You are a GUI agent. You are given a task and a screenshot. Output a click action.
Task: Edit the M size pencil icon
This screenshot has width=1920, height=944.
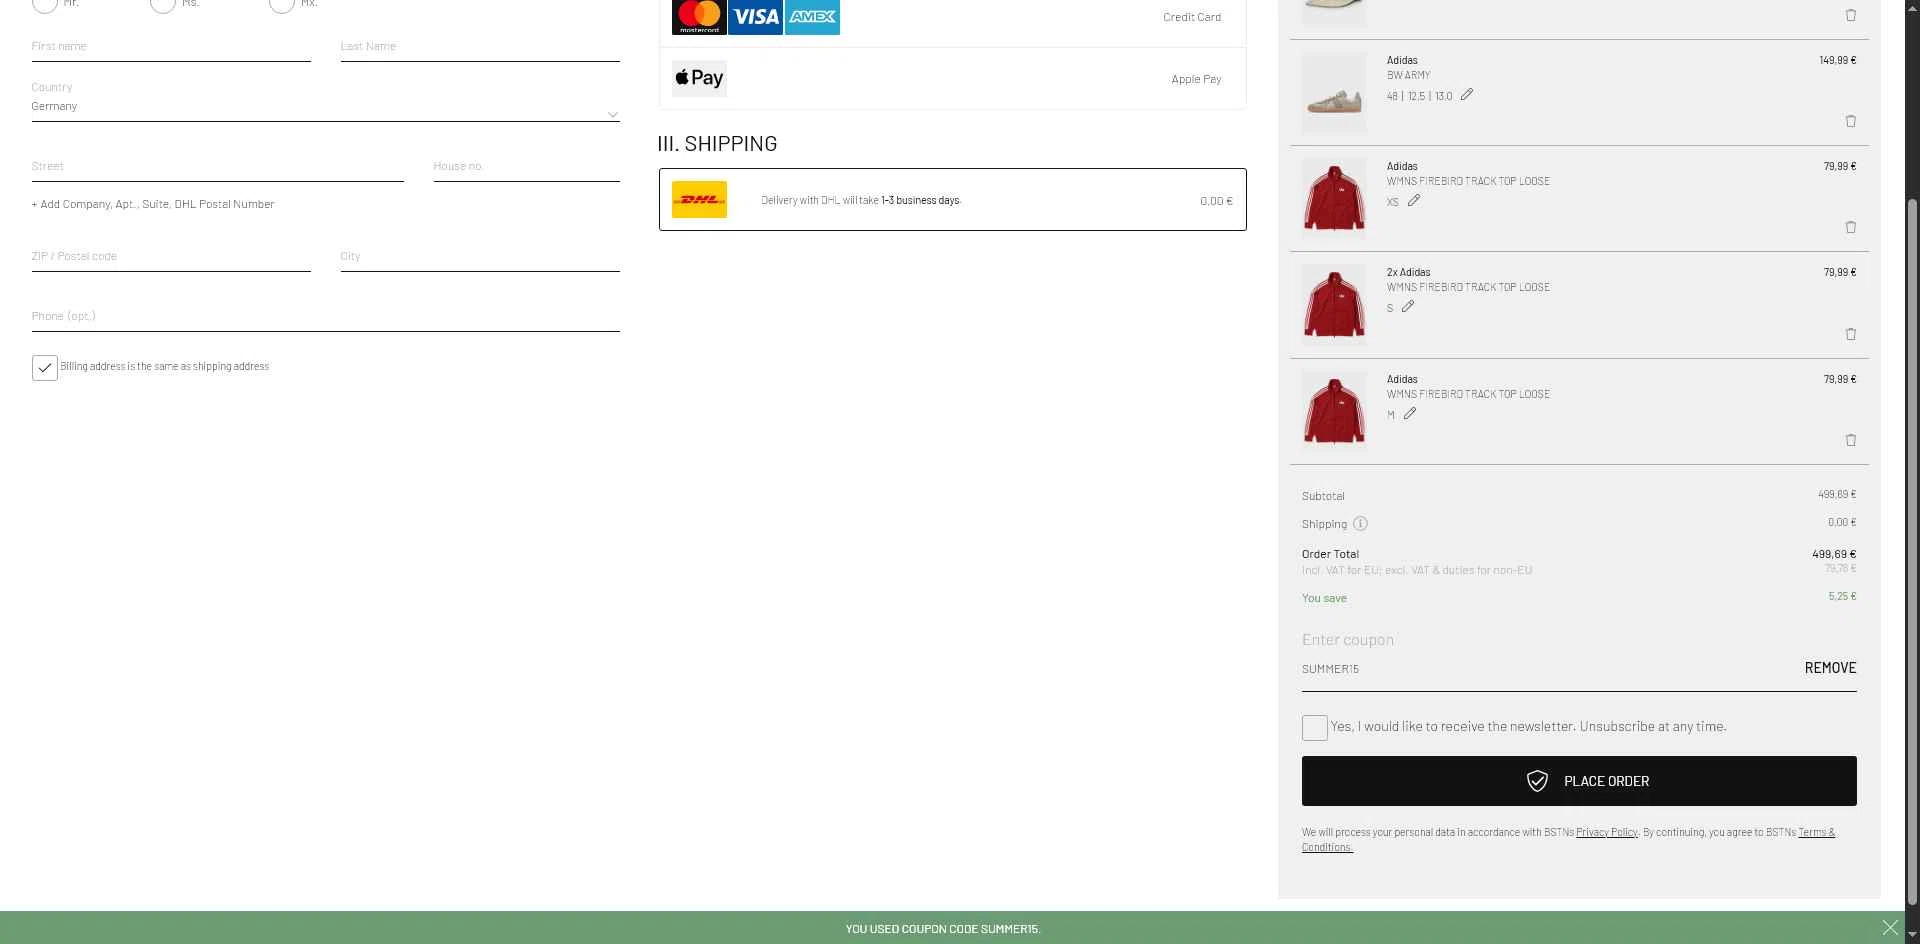point(1410,414)
